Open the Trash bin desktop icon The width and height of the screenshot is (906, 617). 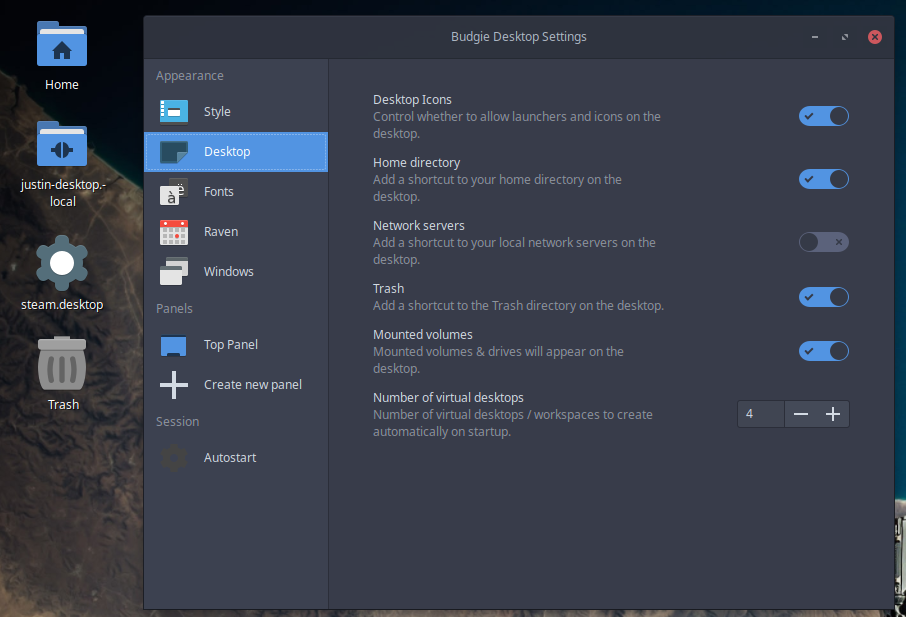click(x=62, y=364)
